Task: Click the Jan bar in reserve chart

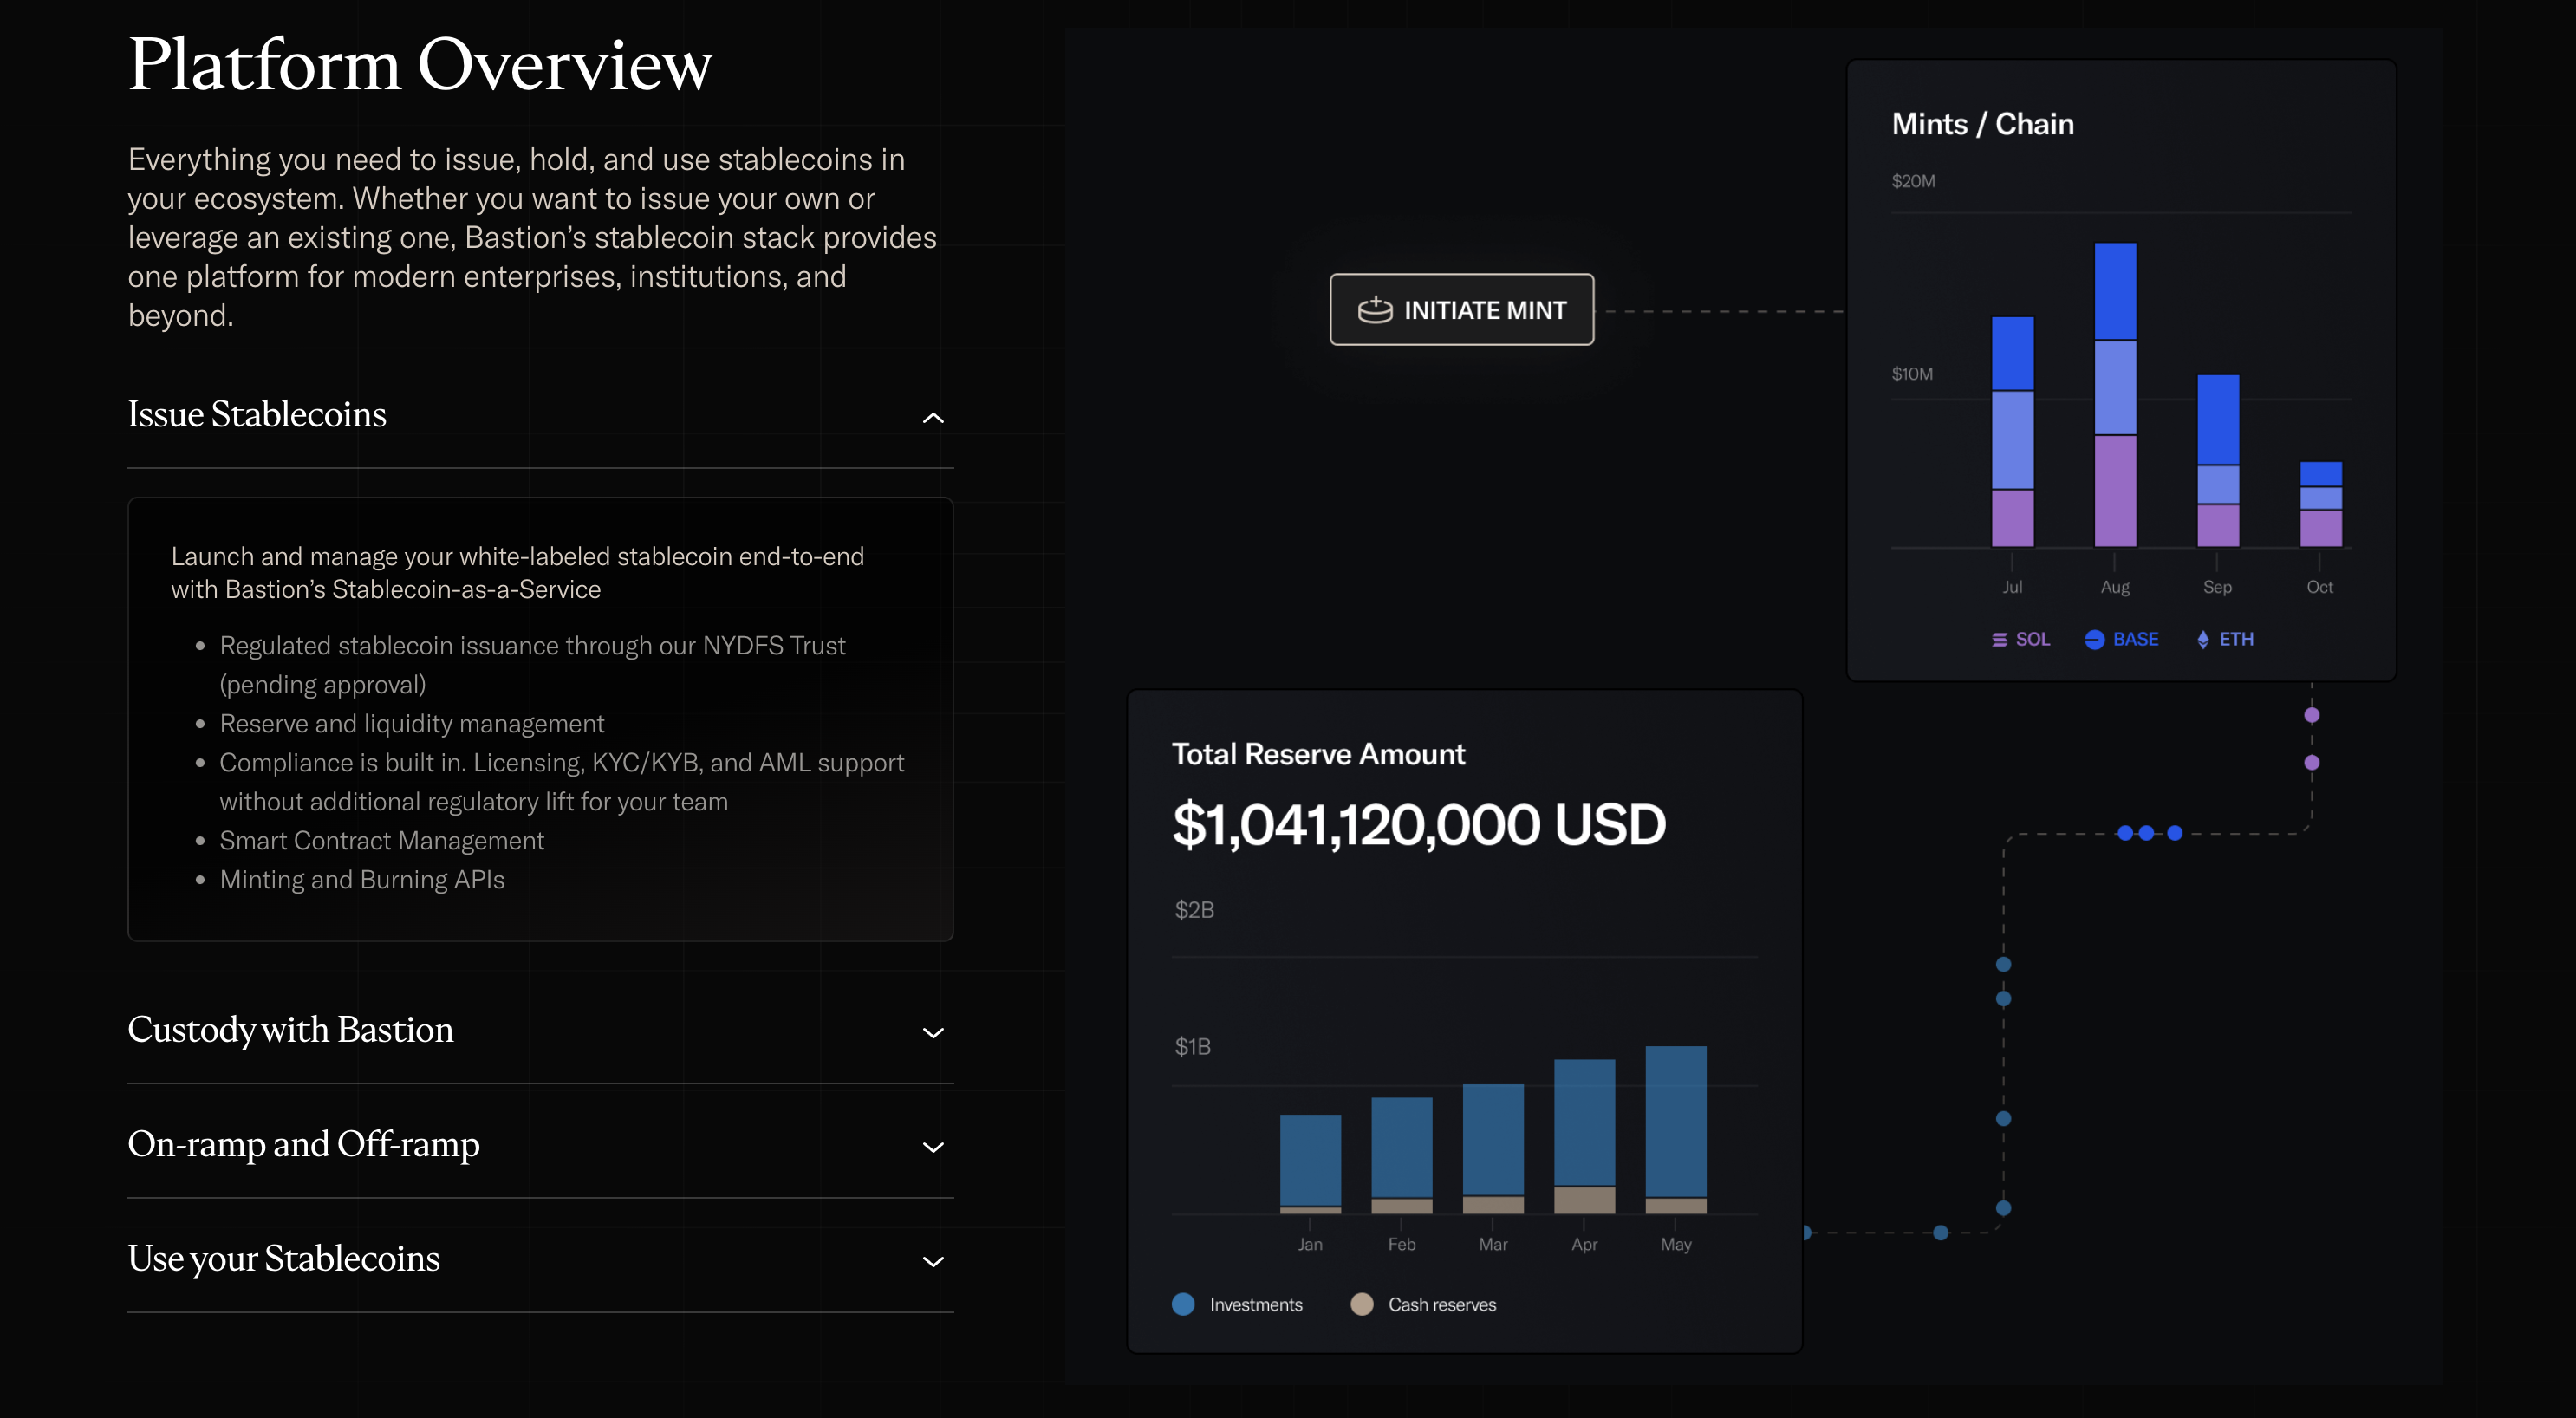Action: pos(1310,1163)
